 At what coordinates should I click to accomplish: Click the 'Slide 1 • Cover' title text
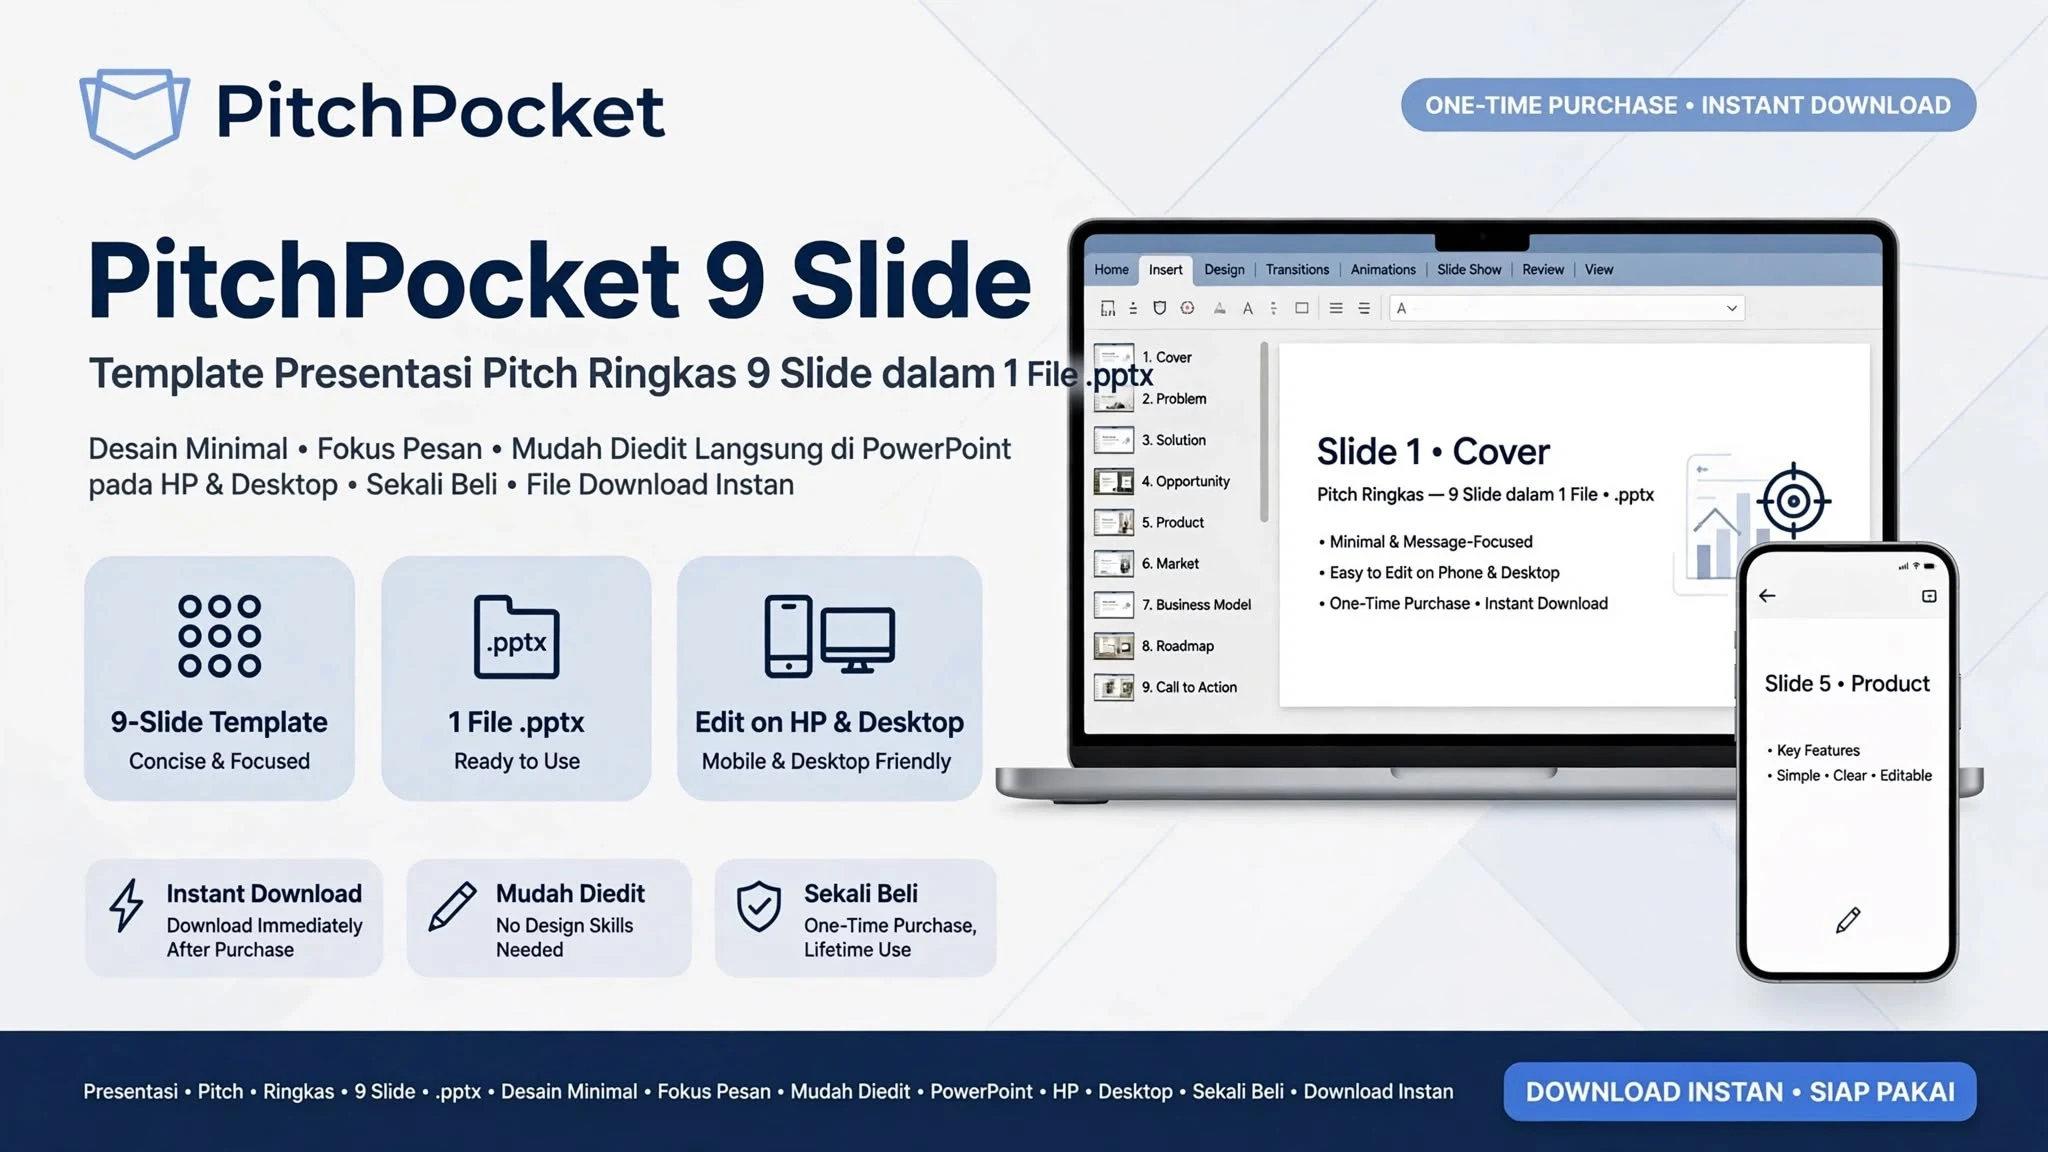(1433, 452)
